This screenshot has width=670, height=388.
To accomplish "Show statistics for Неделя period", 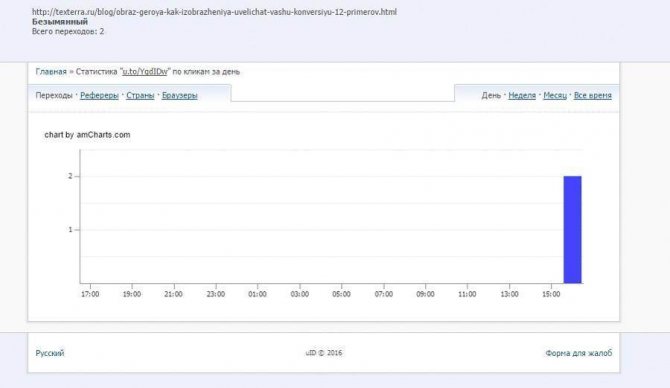I will (x=522, y=95).
